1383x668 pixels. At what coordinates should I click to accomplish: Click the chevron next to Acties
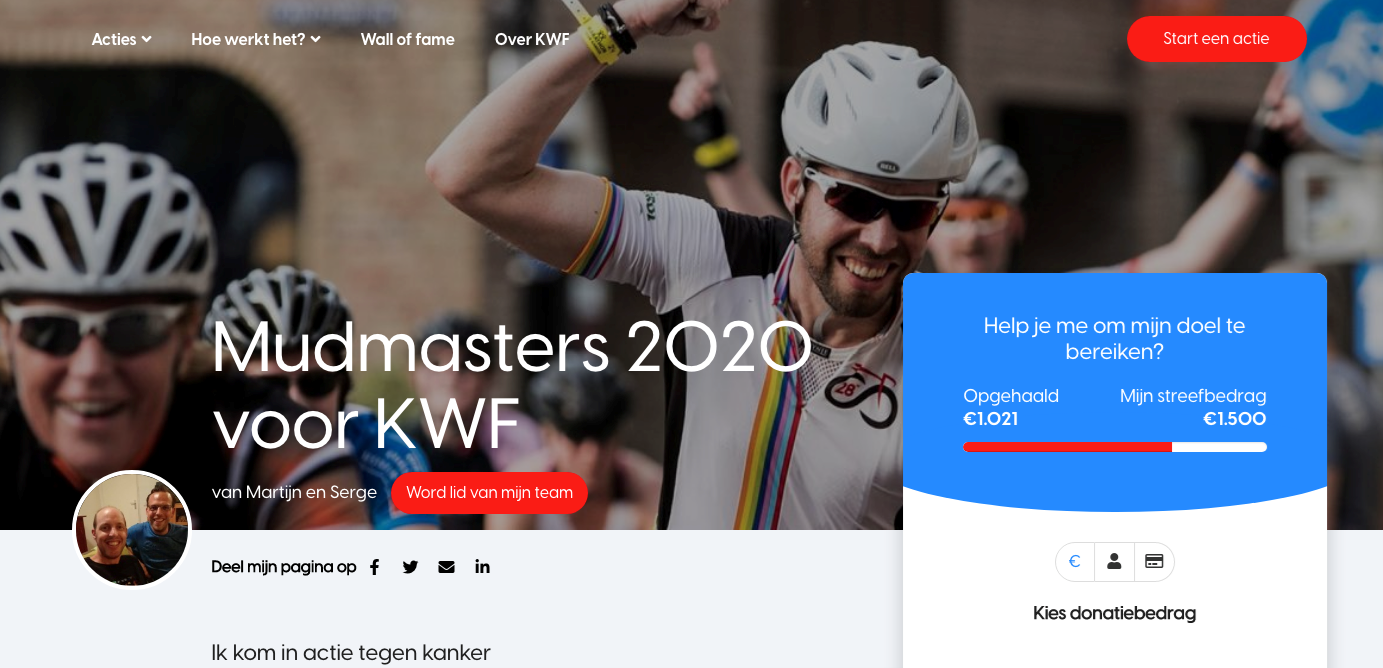click(146, 39)
